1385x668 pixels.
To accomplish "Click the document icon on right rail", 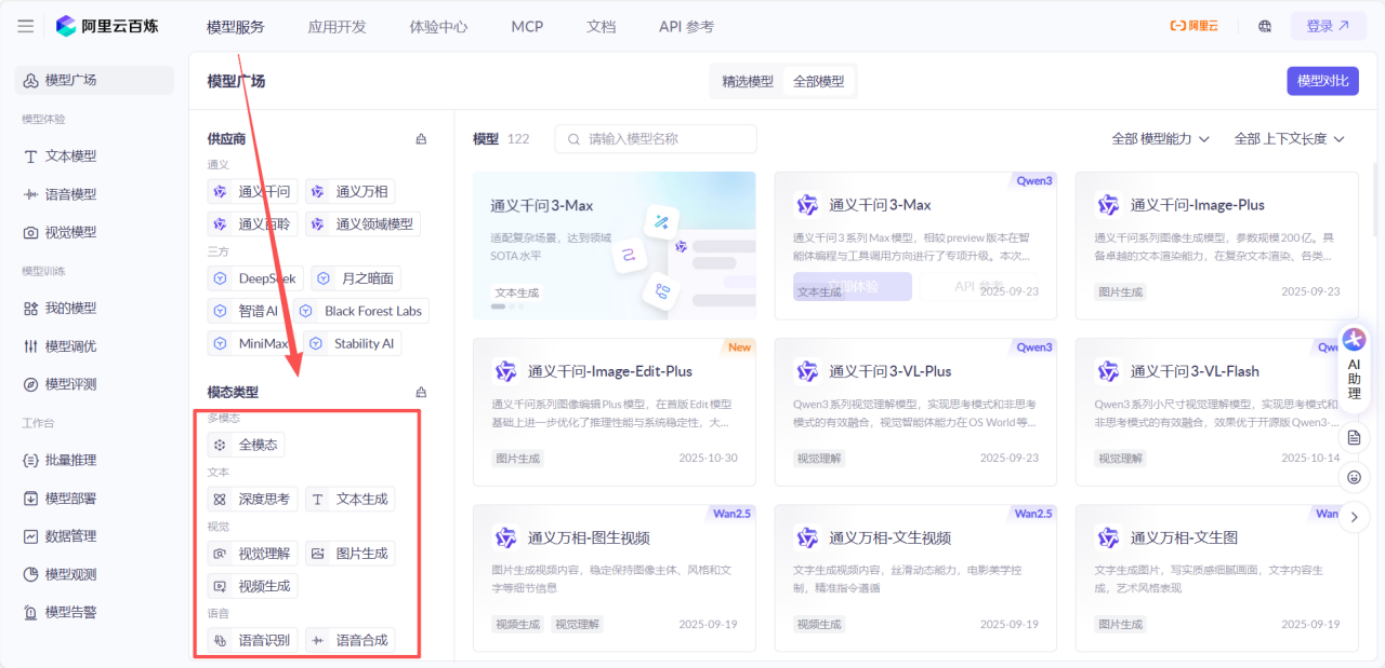I will coord(1354,437).
